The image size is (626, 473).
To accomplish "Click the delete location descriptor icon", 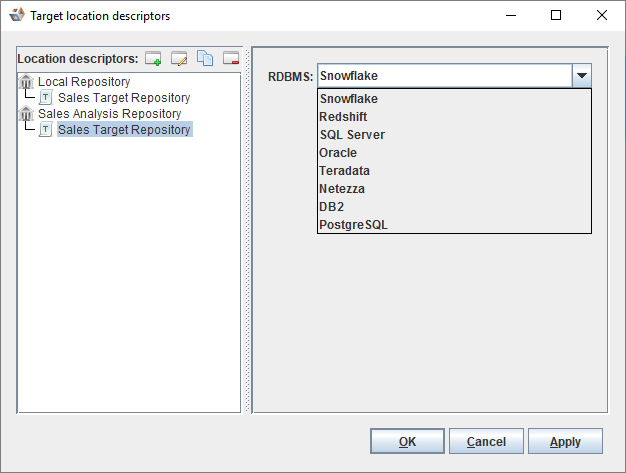I will [231, 58].
